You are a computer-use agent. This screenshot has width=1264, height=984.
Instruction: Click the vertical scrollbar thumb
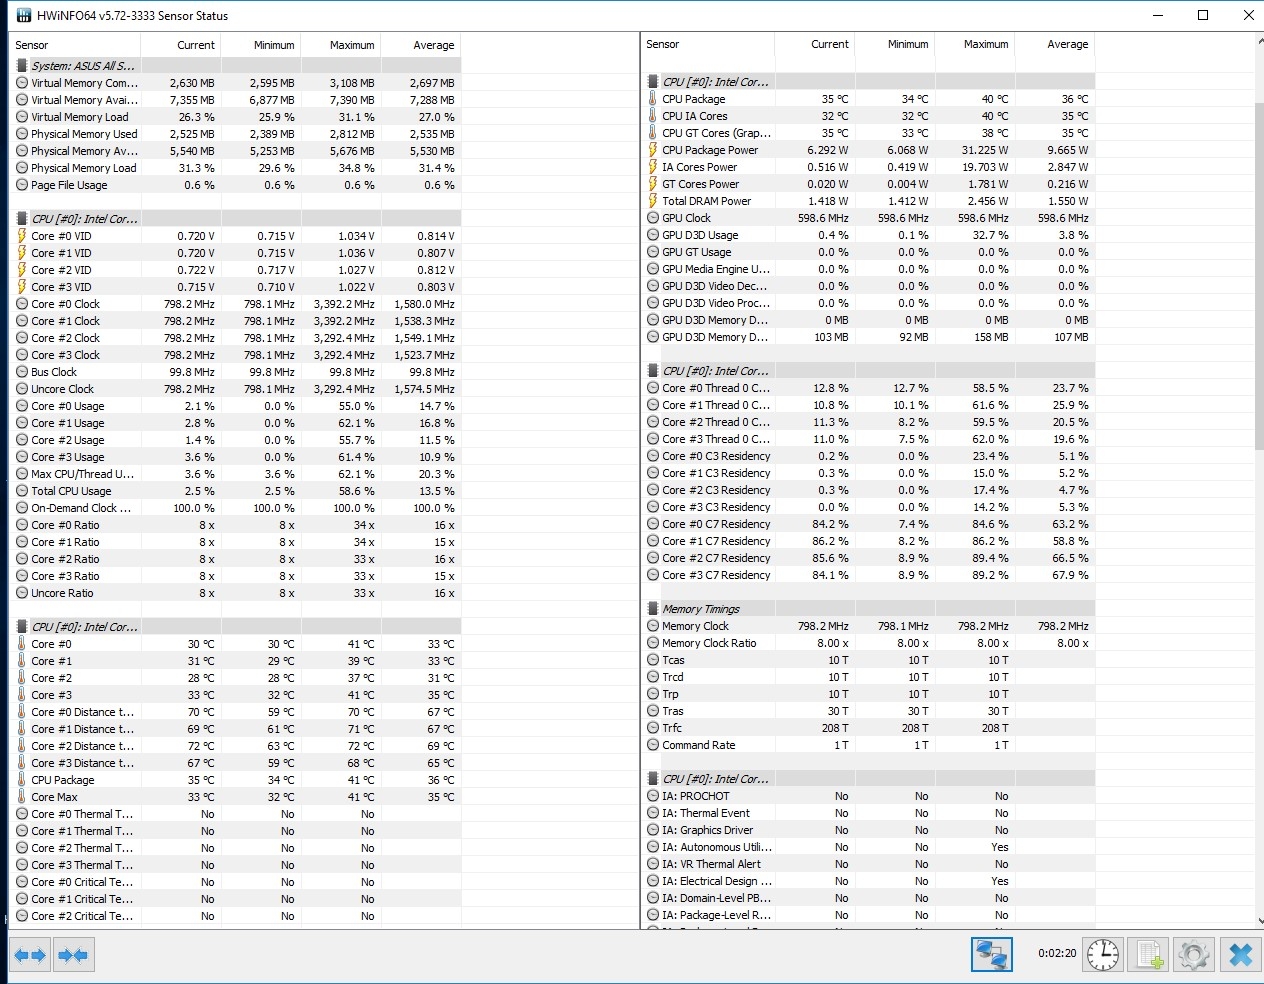coord(1258,275)
